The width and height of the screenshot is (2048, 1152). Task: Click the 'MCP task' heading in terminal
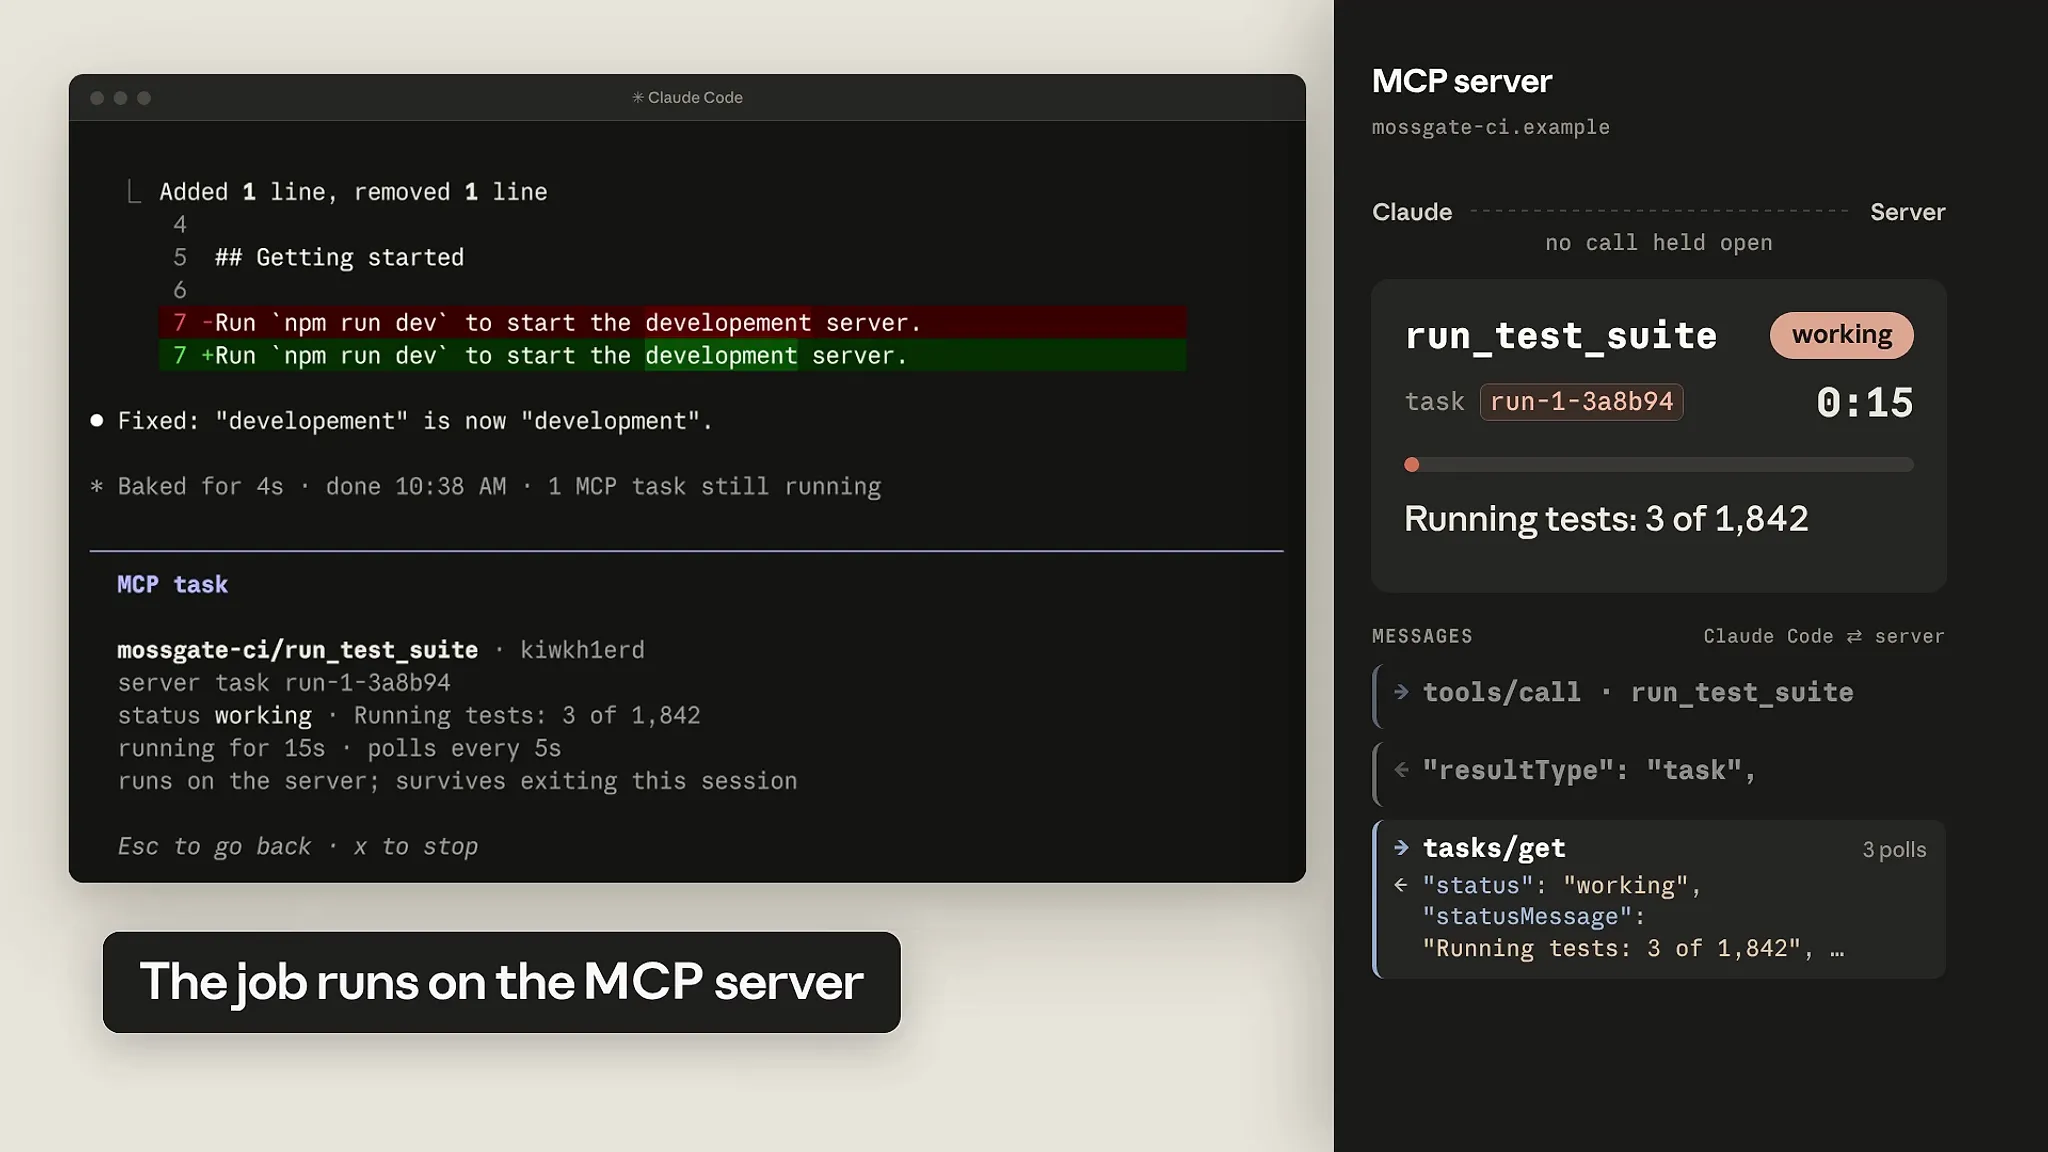pyautogui.click(x=172, y=585)
